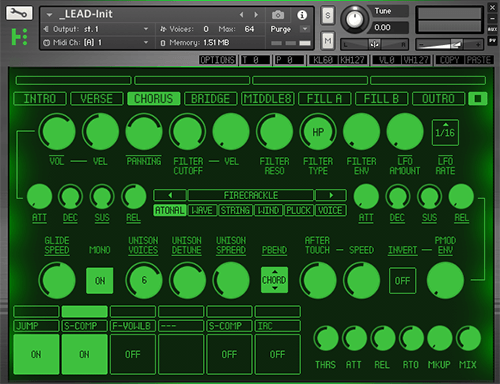Click the pan slider center handle

point(374,44)
